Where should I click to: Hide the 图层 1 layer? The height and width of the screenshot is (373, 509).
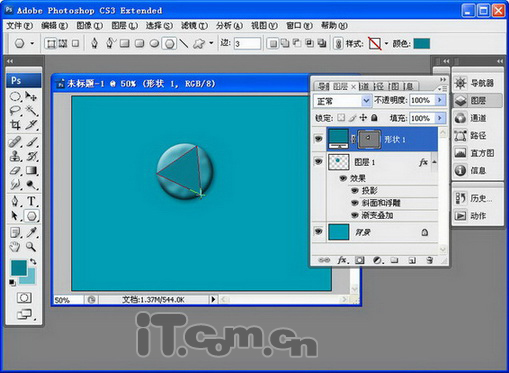click(x=319, y=162)
